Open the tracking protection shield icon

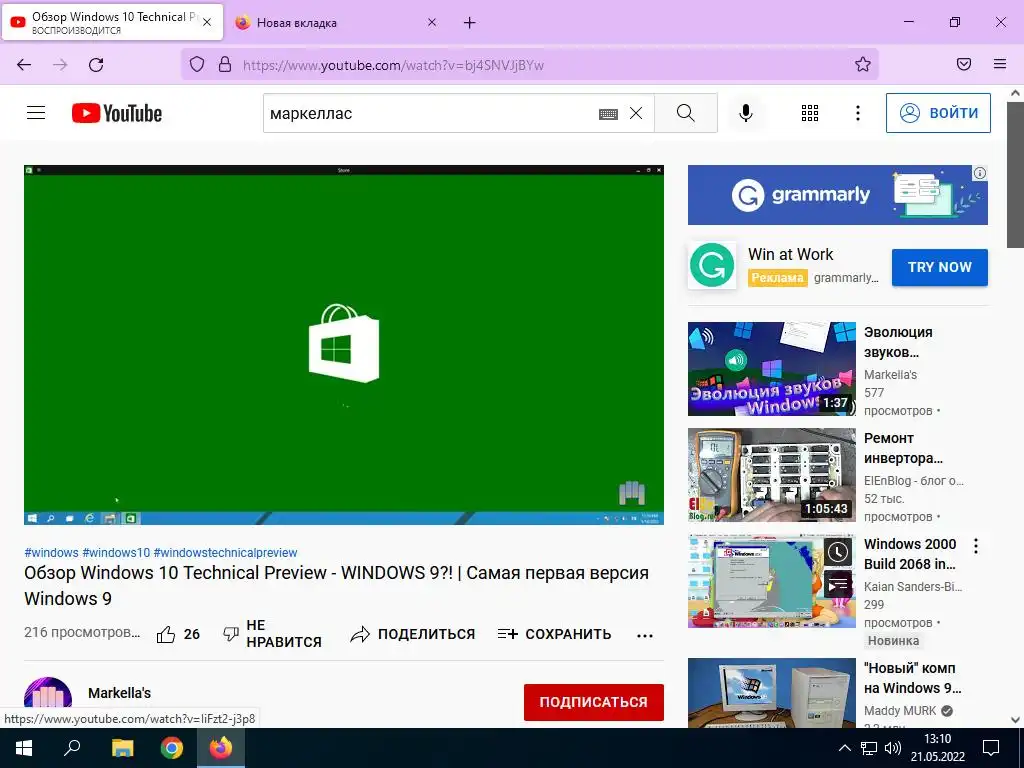(197, 64)
